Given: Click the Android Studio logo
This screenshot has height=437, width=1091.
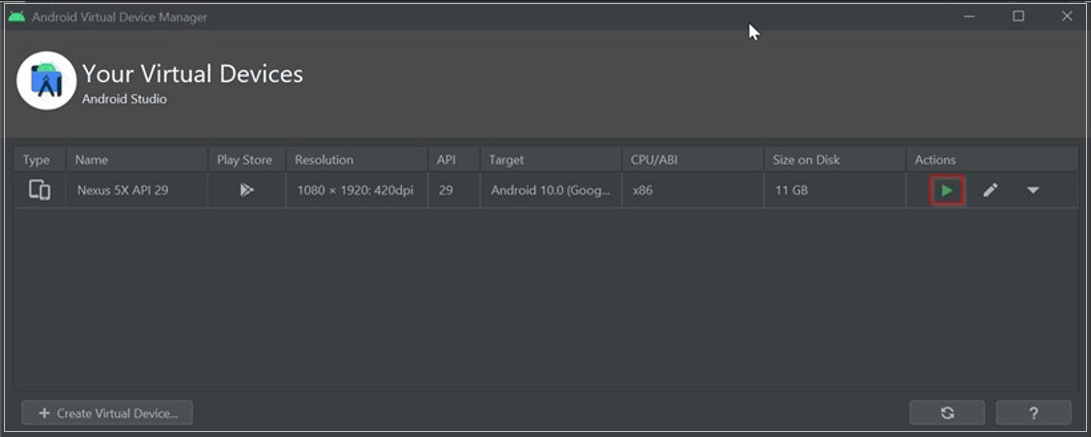Looking at the screenshot, I should (46, 81).
